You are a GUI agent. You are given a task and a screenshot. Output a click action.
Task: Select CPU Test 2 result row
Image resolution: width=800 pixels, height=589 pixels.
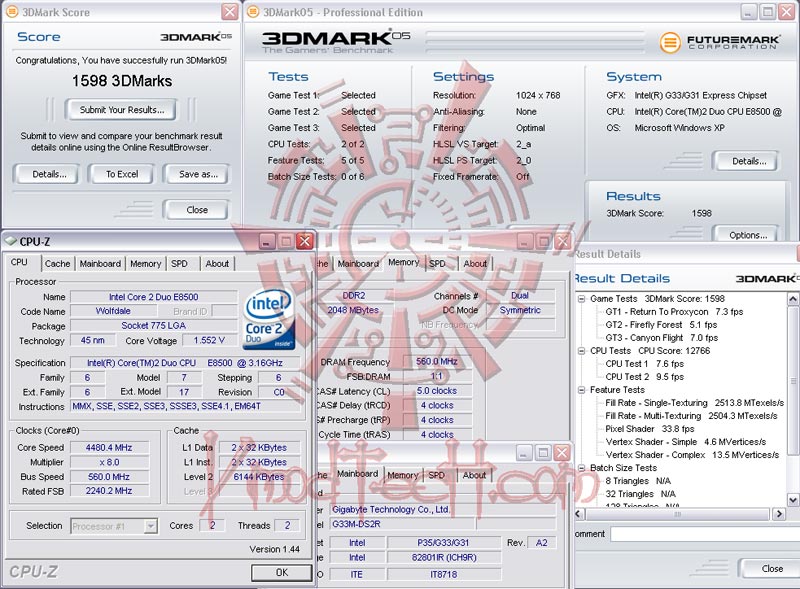644,377
